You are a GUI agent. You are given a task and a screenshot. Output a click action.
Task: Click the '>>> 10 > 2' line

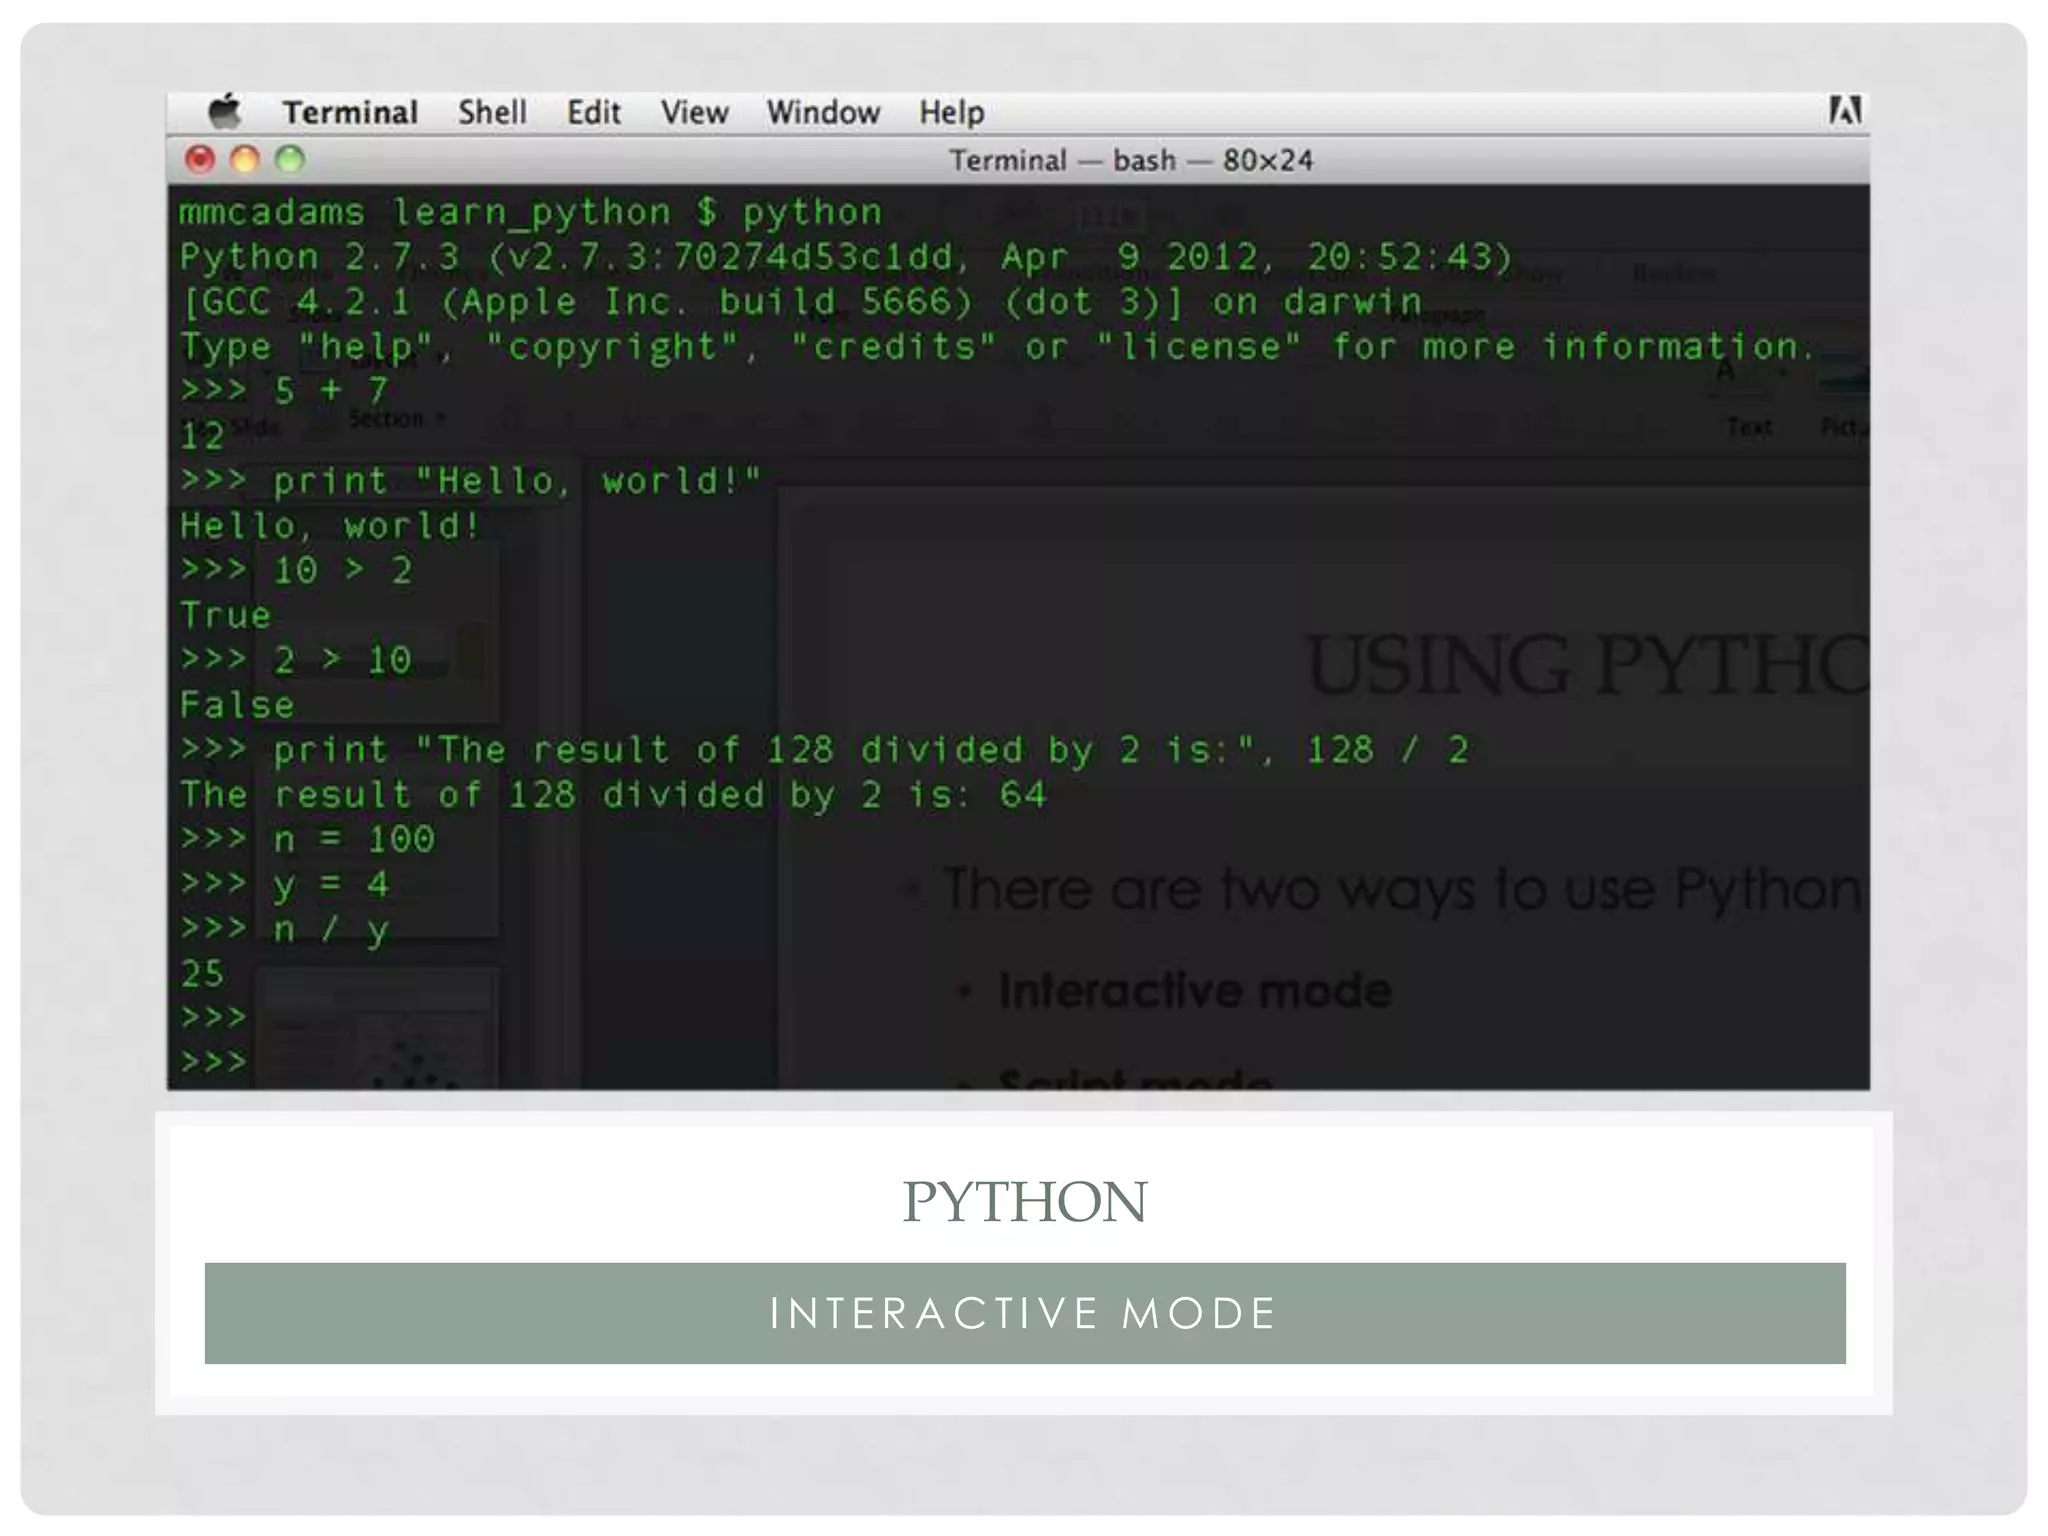pyautogui.click(x=296, y=570)
